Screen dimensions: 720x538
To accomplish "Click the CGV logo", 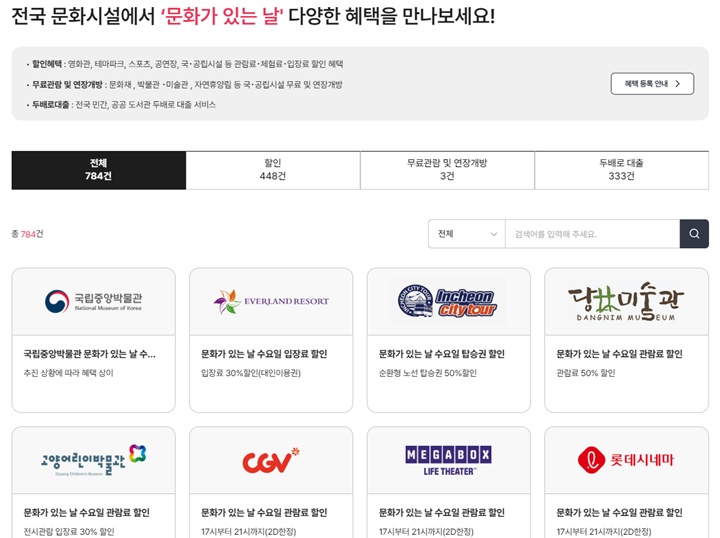I will 271,460.
